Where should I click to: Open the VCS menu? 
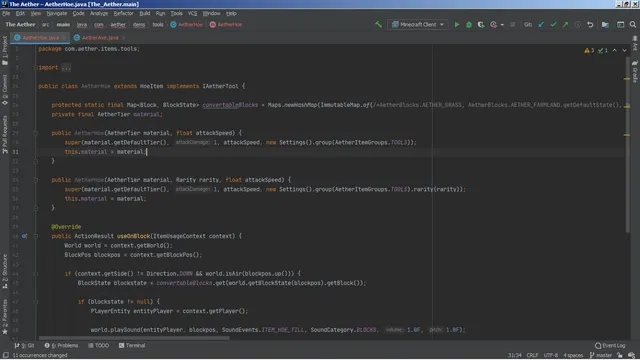(192, 13)
